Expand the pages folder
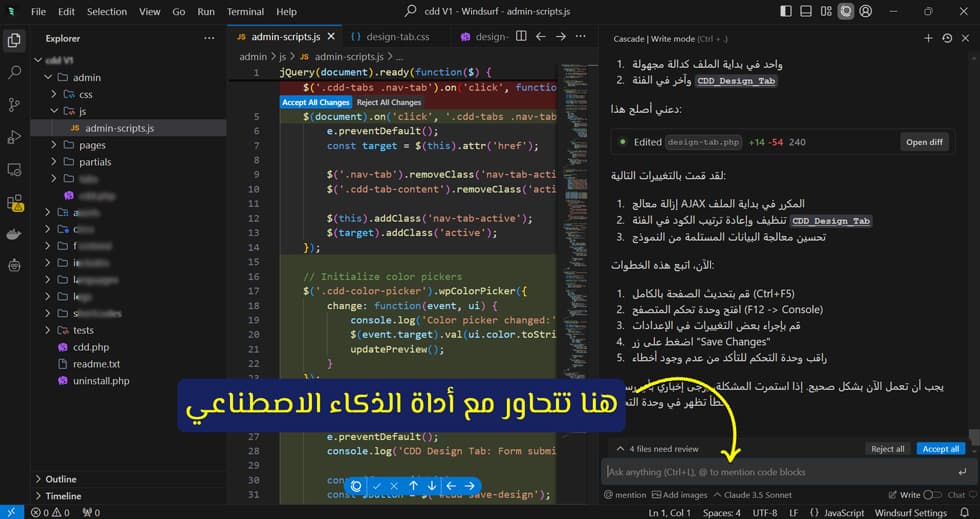The image size is (980, 519). (54, 145)
